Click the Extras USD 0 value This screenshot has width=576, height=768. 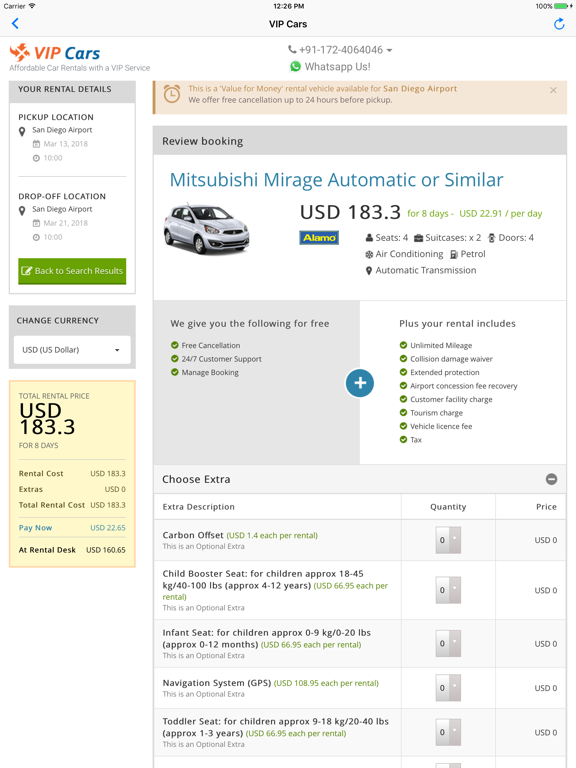coord(115,489)
